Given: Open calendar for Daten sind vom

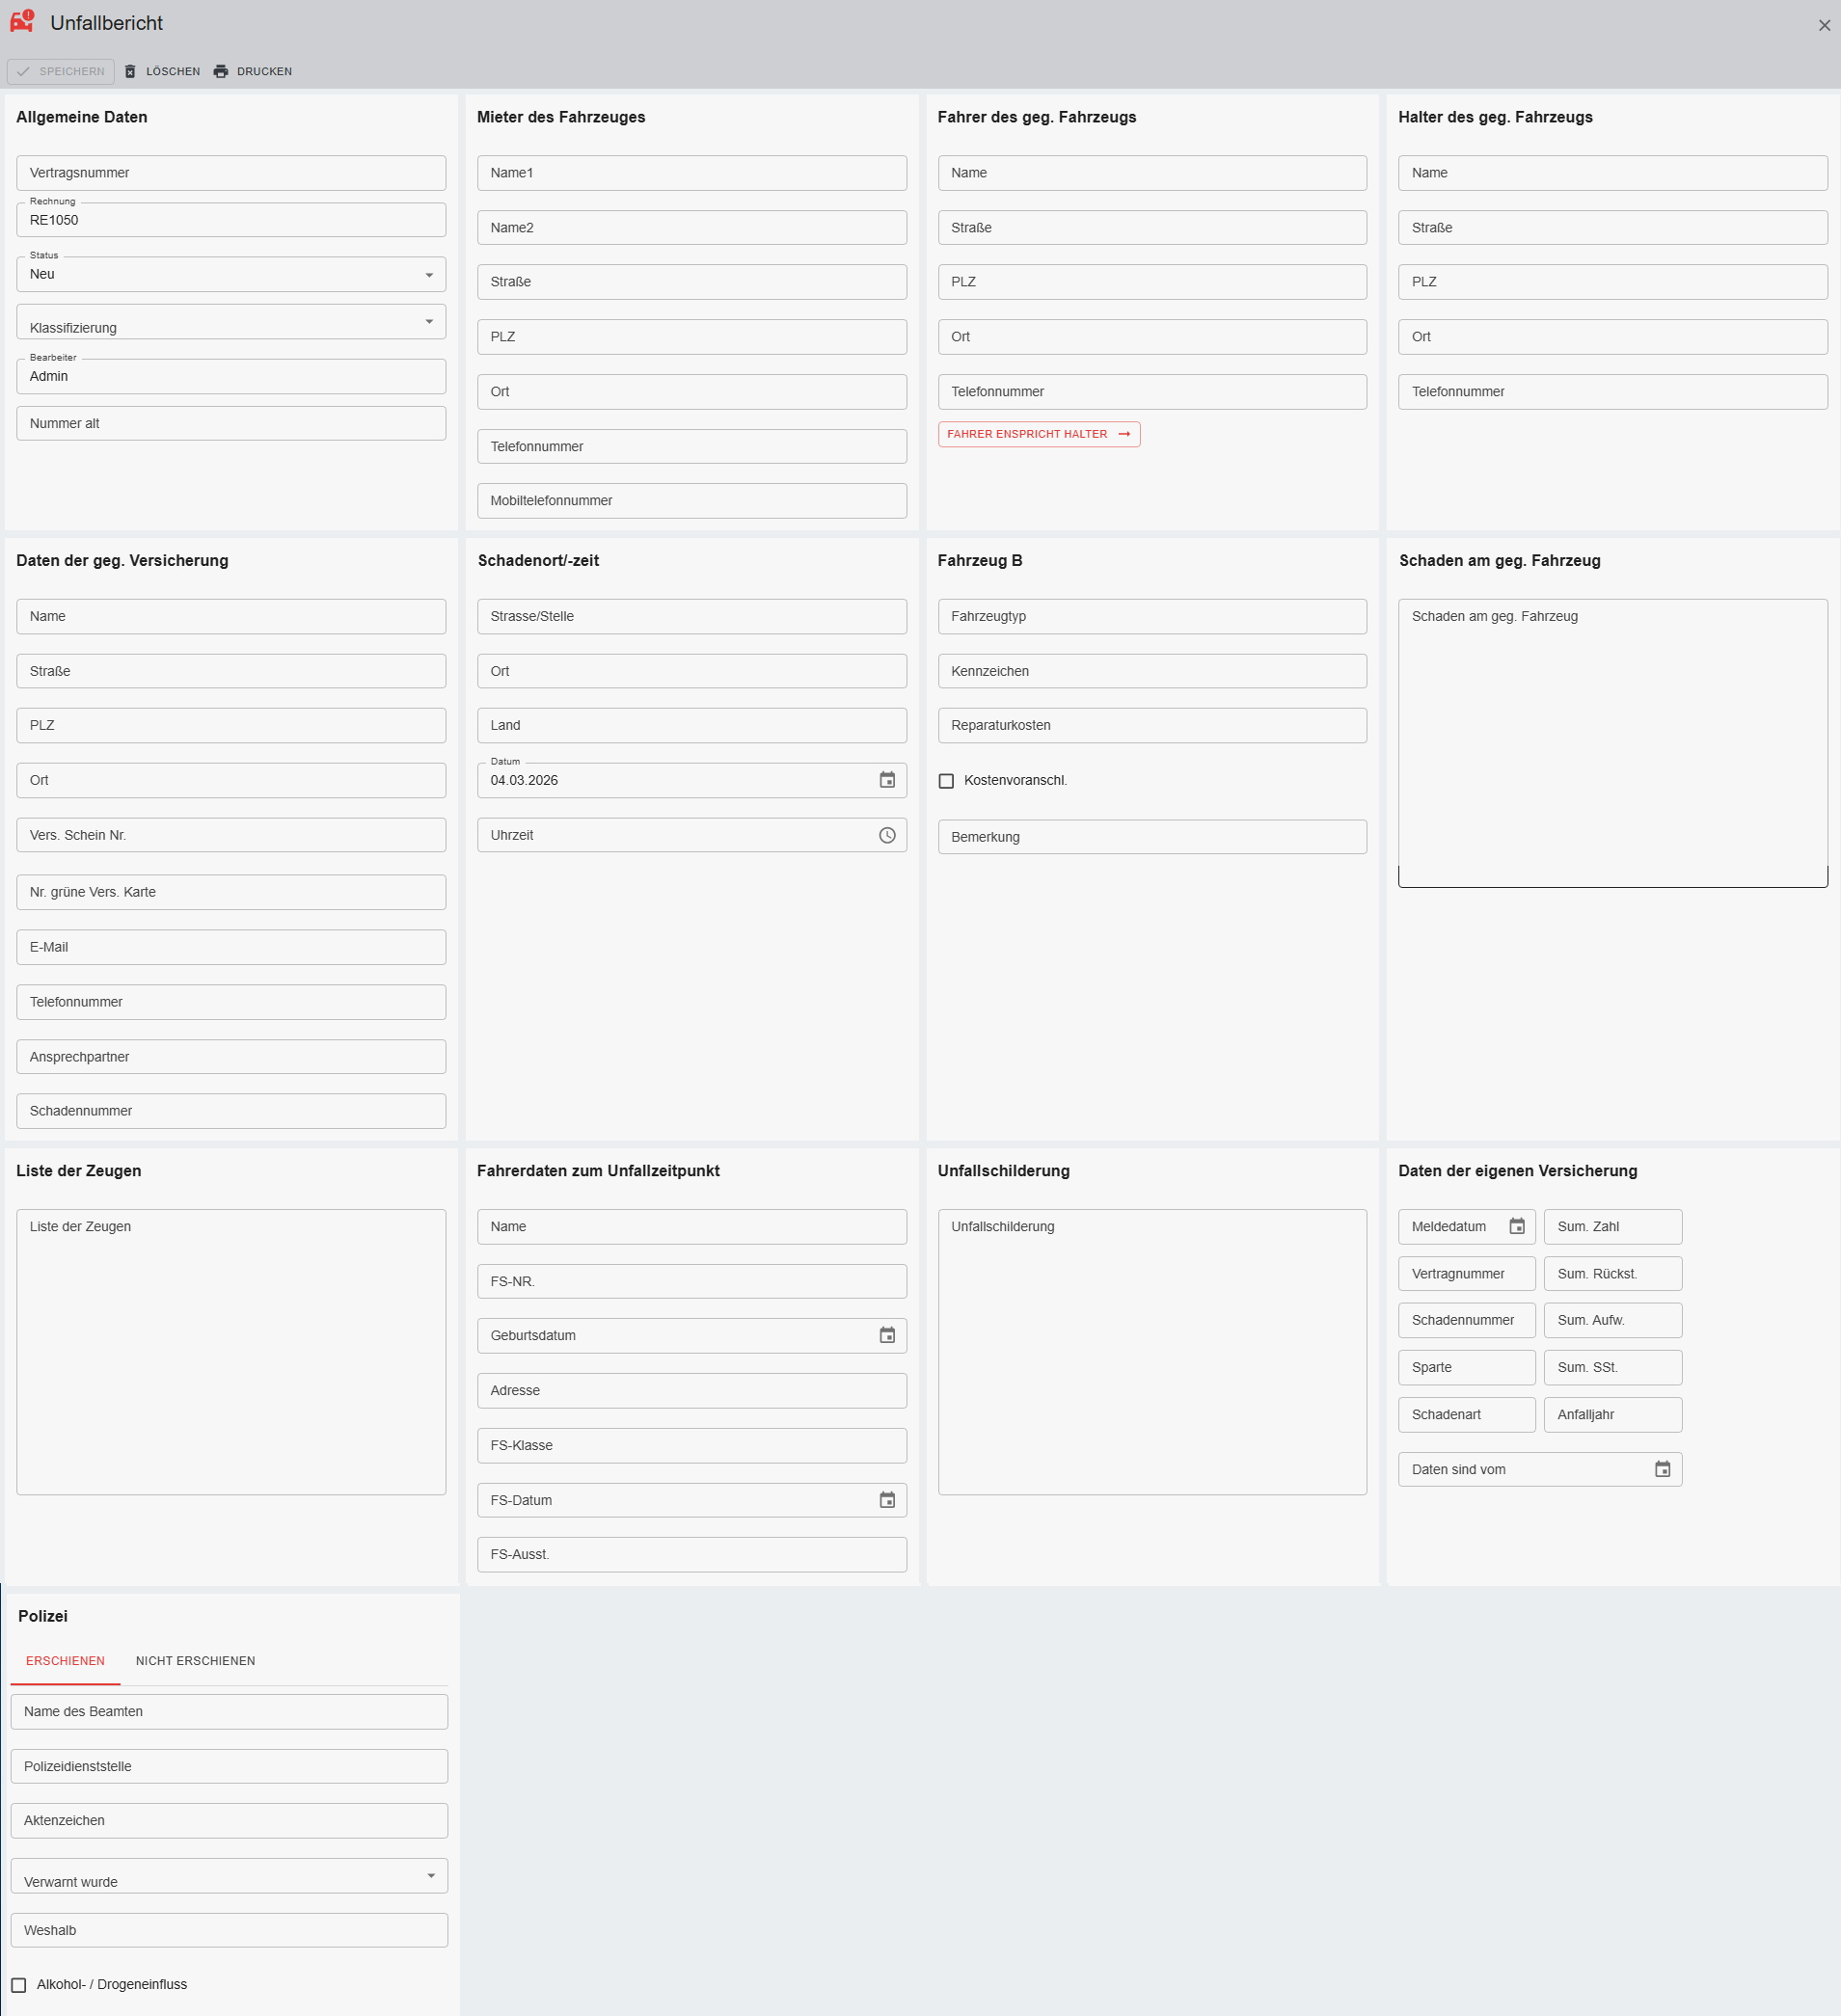Looking at the screenshot, I should click(1661, 1469).
